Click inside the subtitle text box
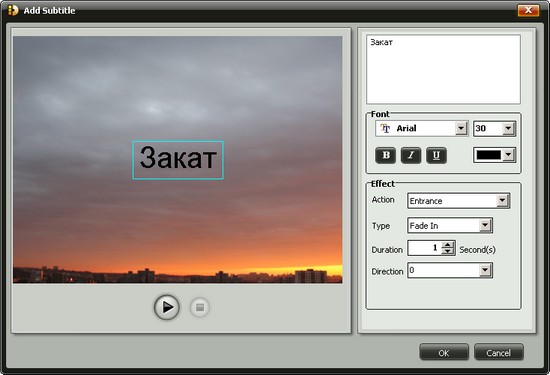Image resolution: width=550 pixels, height=375 pixels. click(443, 69)
